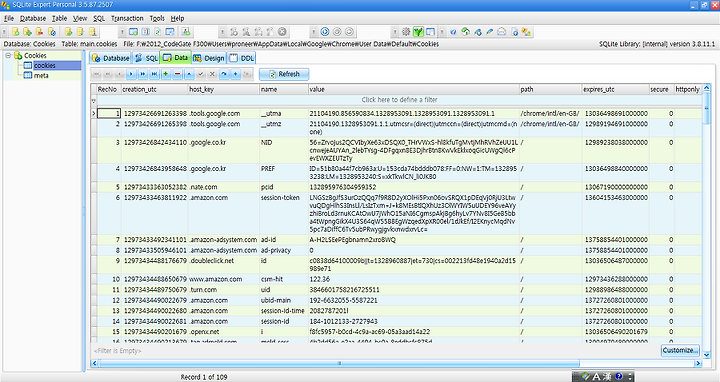The width and height of the screenshot is (720, 382).
Task: Open the Help menu
Action: tap(177, 18)
